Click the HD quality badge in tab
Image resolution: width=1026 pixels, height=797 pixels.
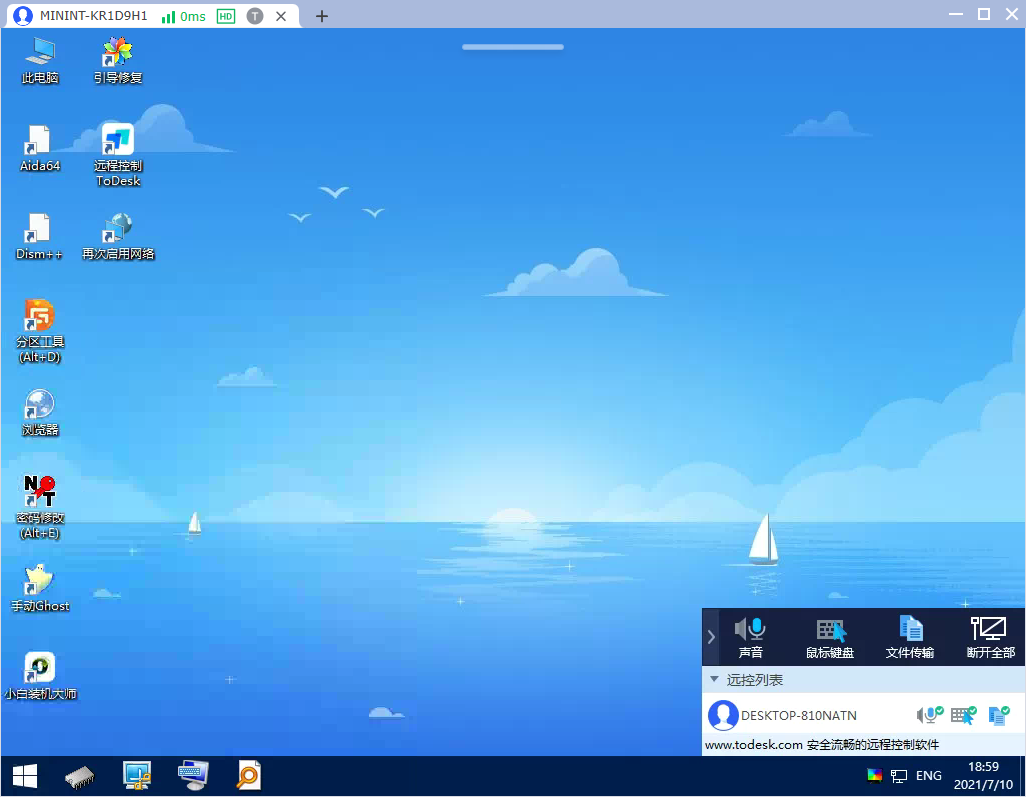(226, 16)
